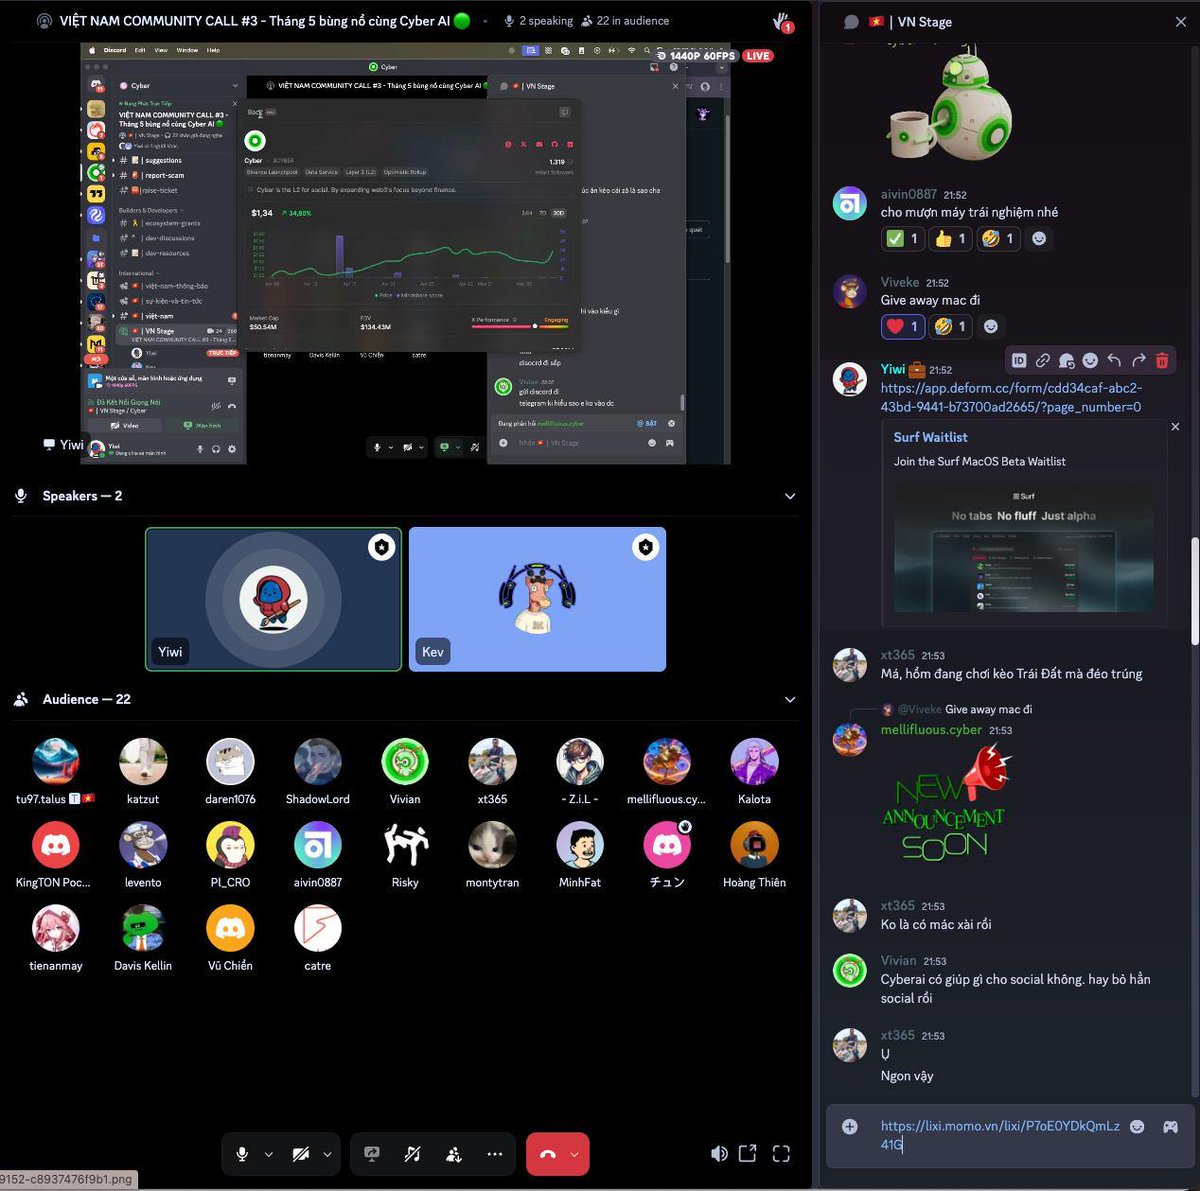
Task: Open the New Announcement Soon GIF
Action: click(x=947, y=804)
